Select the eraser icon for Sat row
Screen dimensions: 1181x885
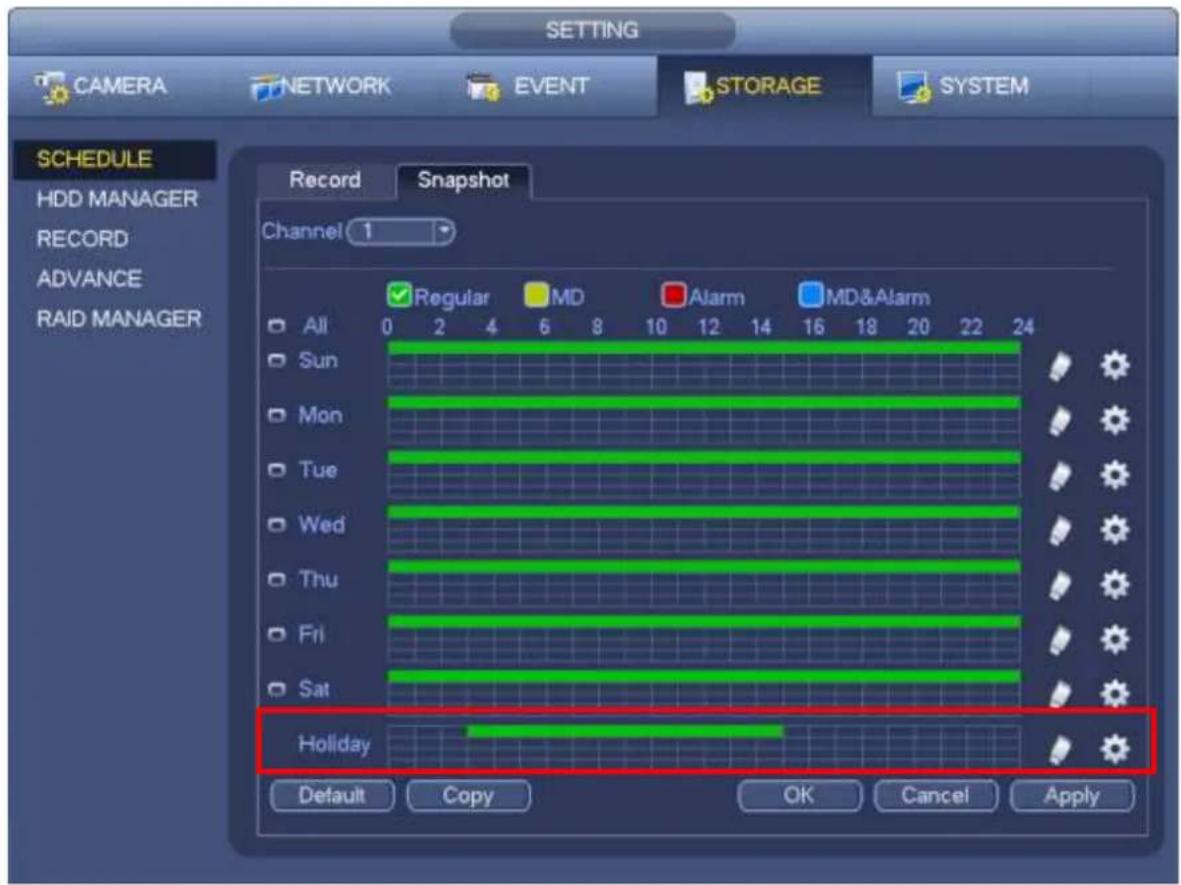tap(1060, 694)
